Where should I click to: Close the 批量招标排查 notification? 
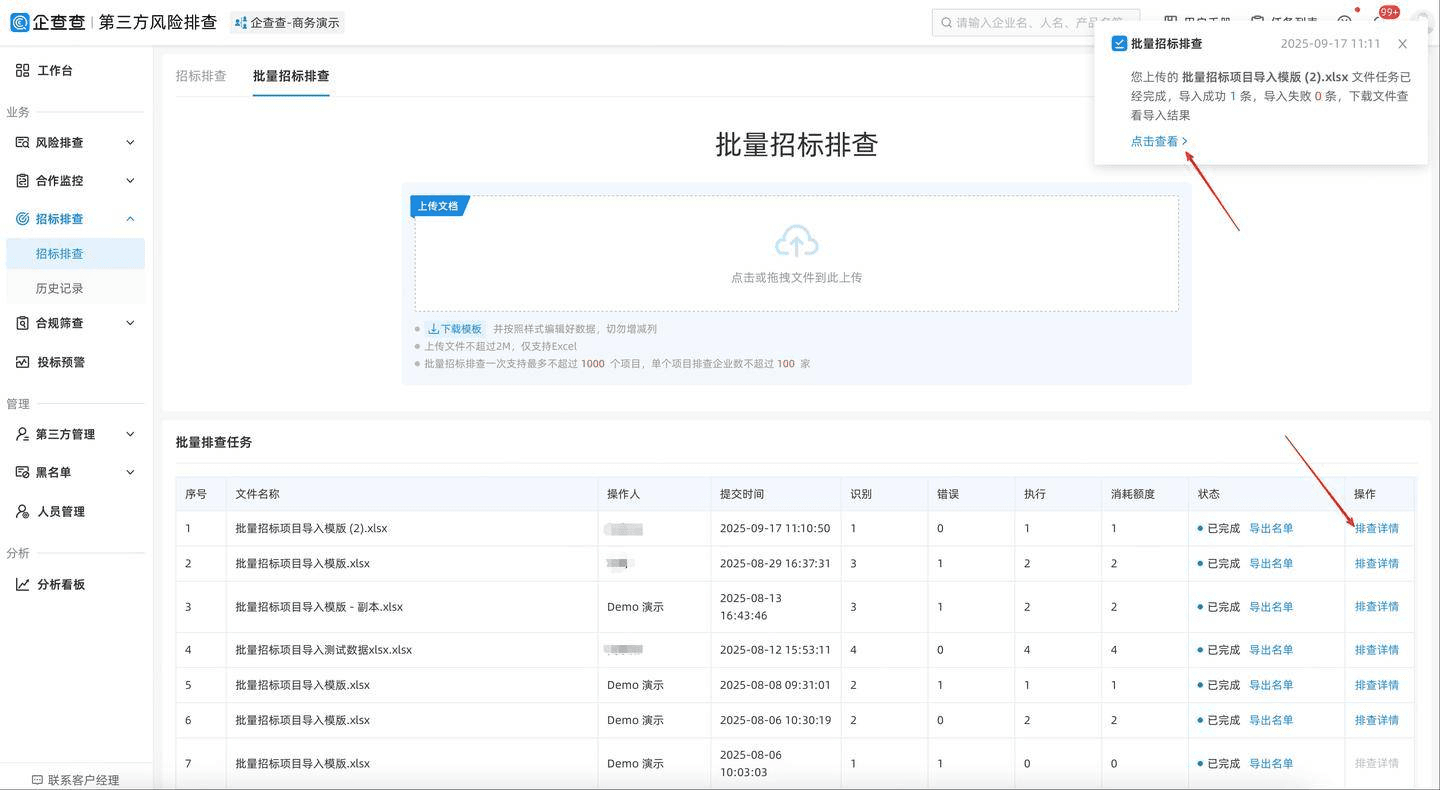coord(1403,44)
